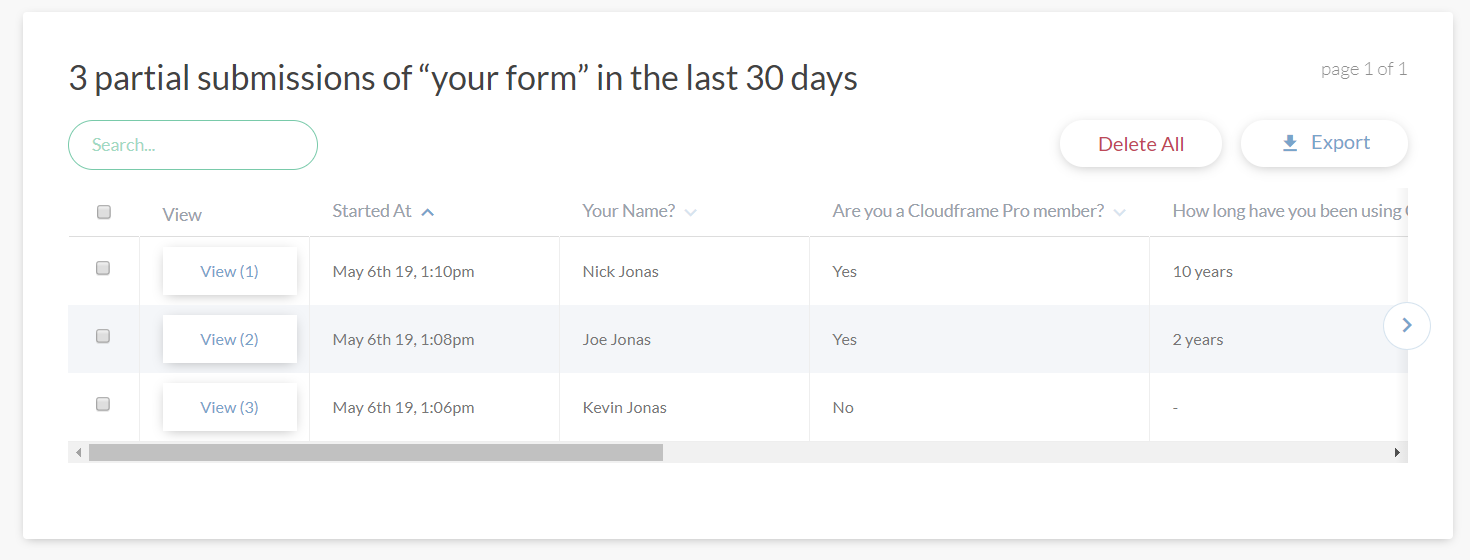Check the Kevin Jonas row checkbox

point(103,404)
